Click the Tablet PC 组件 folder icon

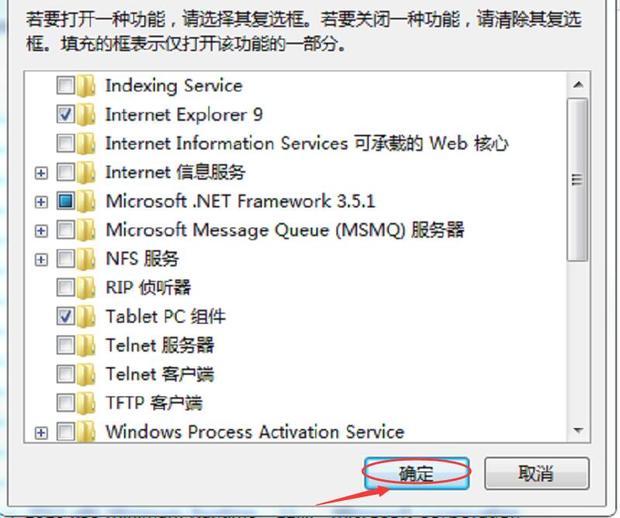(x=86, y=317)
